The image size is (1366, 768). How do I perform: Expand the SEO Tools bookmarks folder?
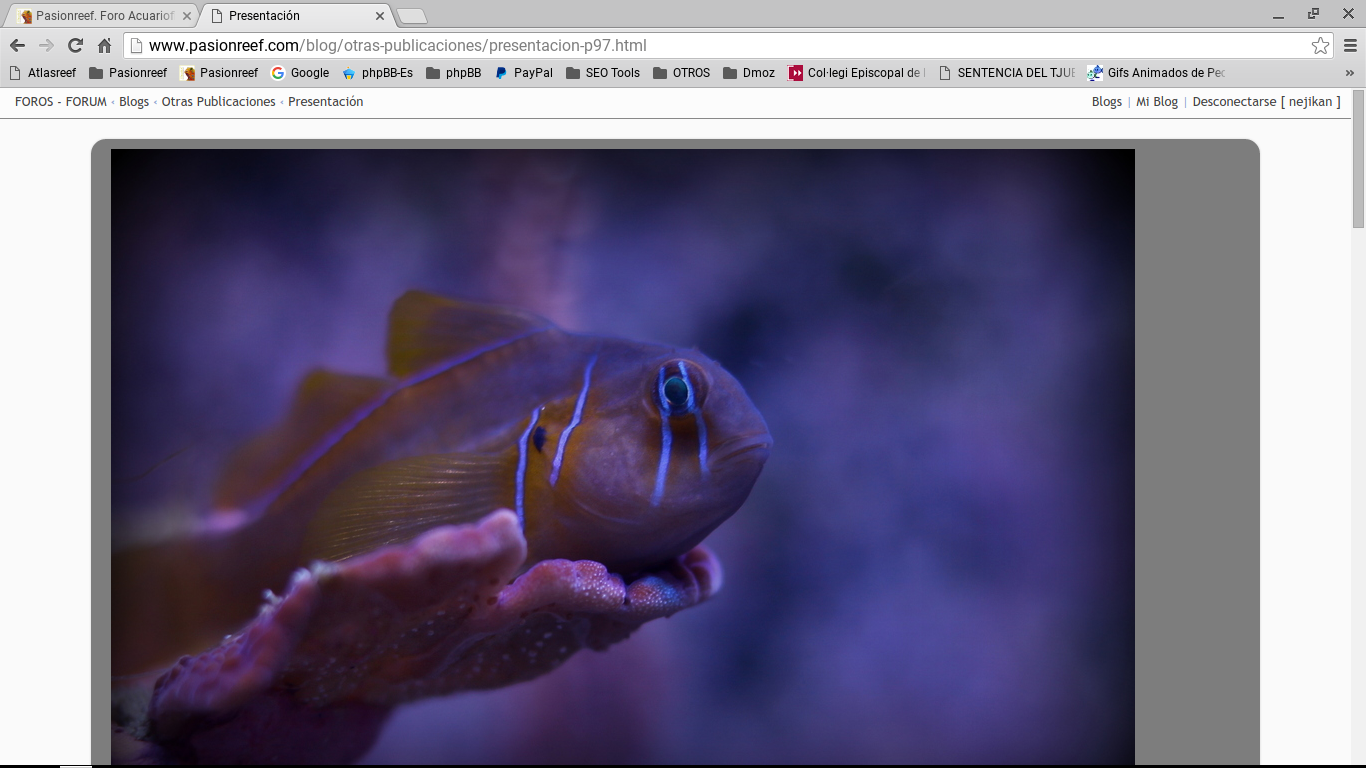(603, 73)
